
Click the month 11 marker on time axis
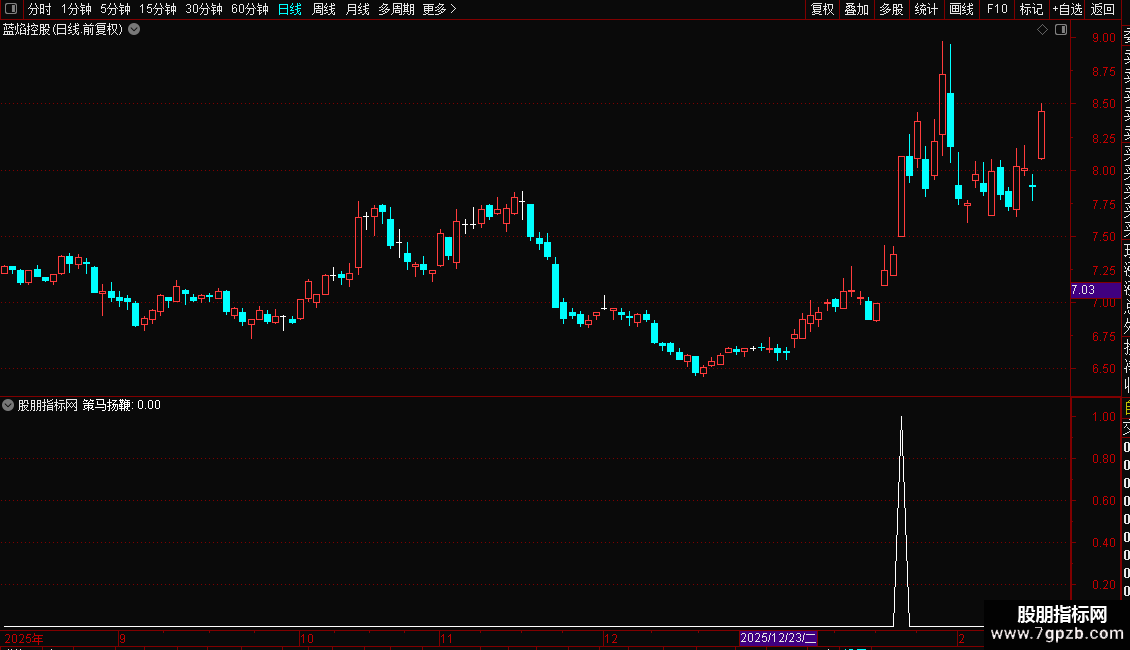coord(446,638)
